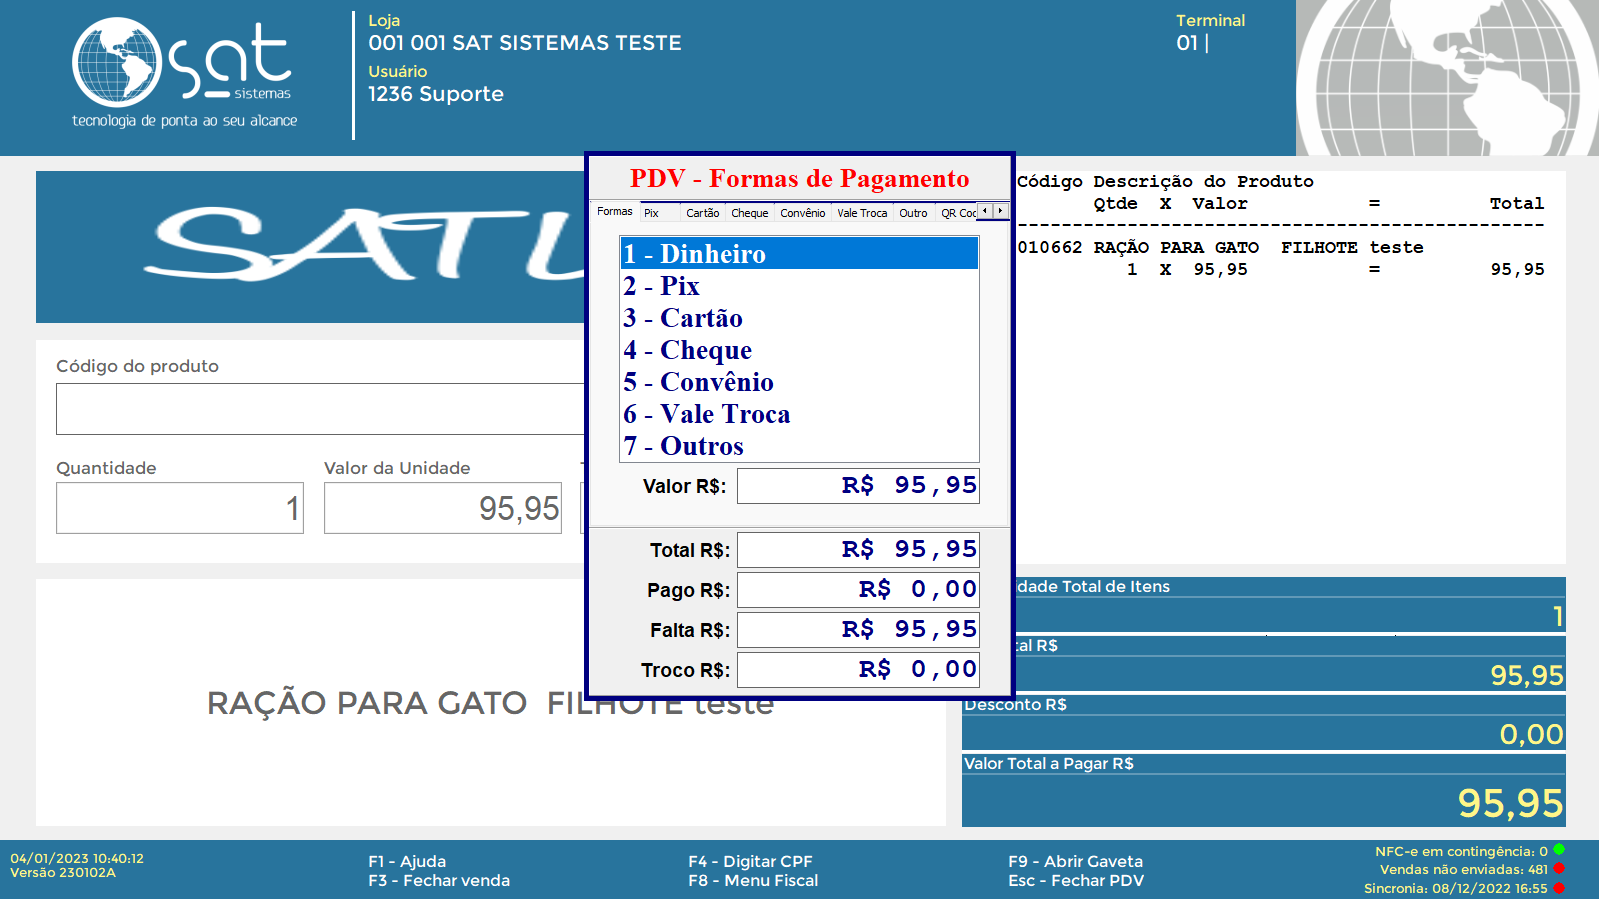Select the QR Code tab

956,213
